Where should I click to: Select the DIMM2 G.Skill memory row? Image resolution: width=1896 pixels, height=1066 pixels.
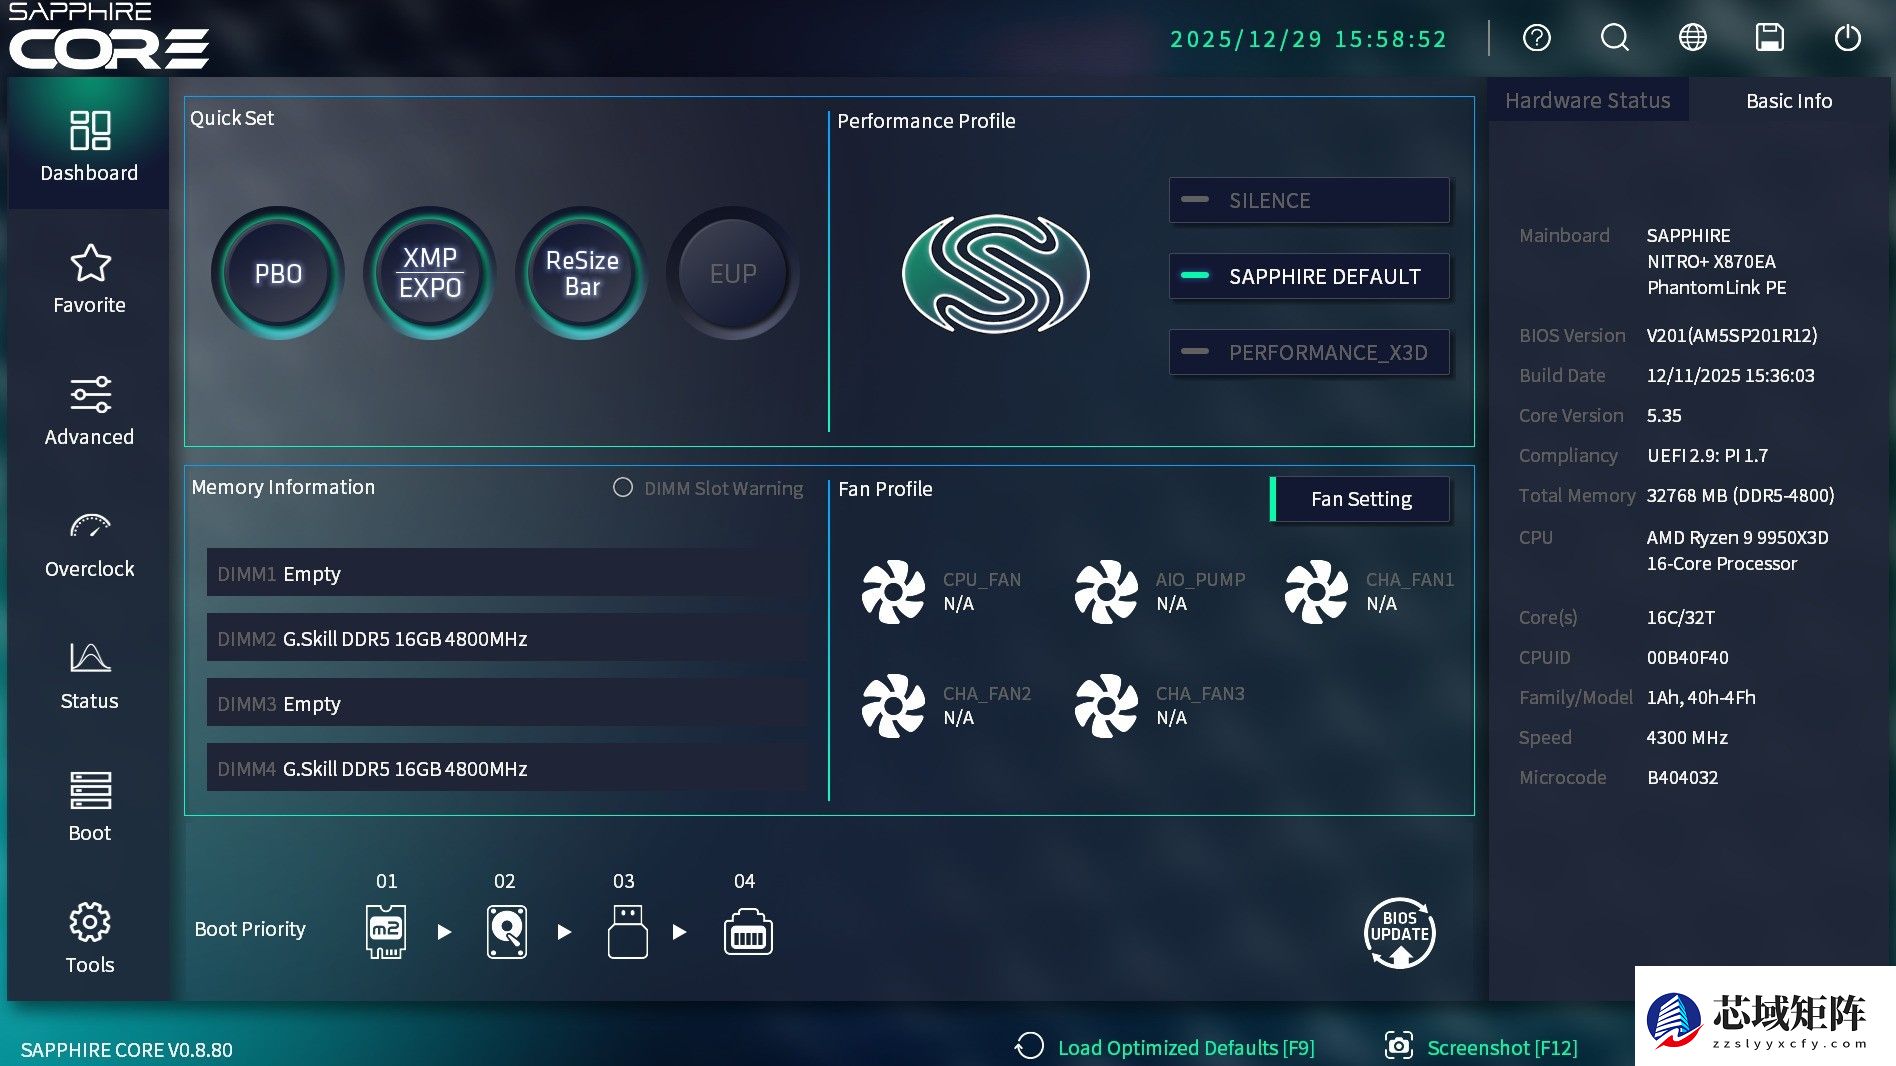coord(506,638)
